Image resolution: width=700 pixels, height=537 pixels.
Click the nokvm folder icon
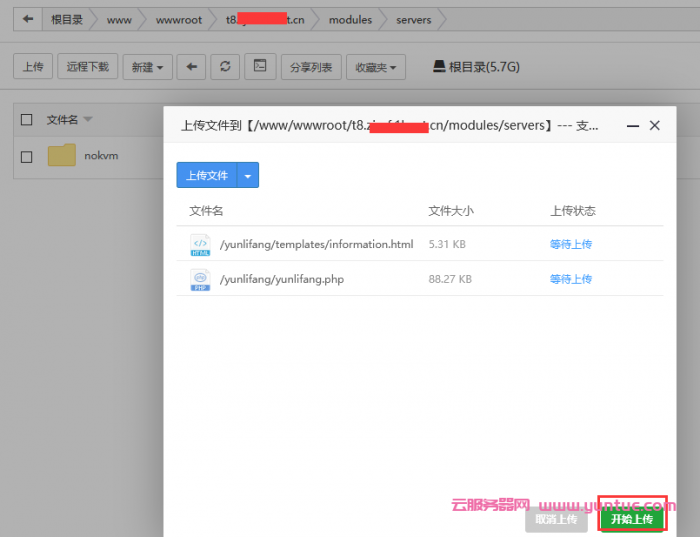click(62, 156)
